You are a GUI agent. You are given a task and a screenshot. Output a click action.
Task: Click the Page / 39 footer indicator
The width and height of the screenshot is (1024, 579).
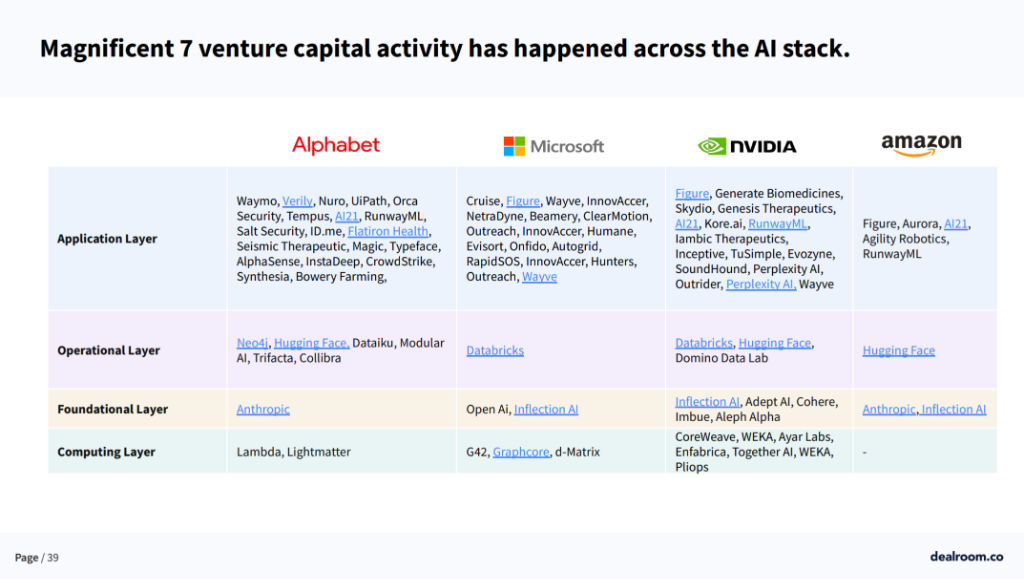coord(37,557)
